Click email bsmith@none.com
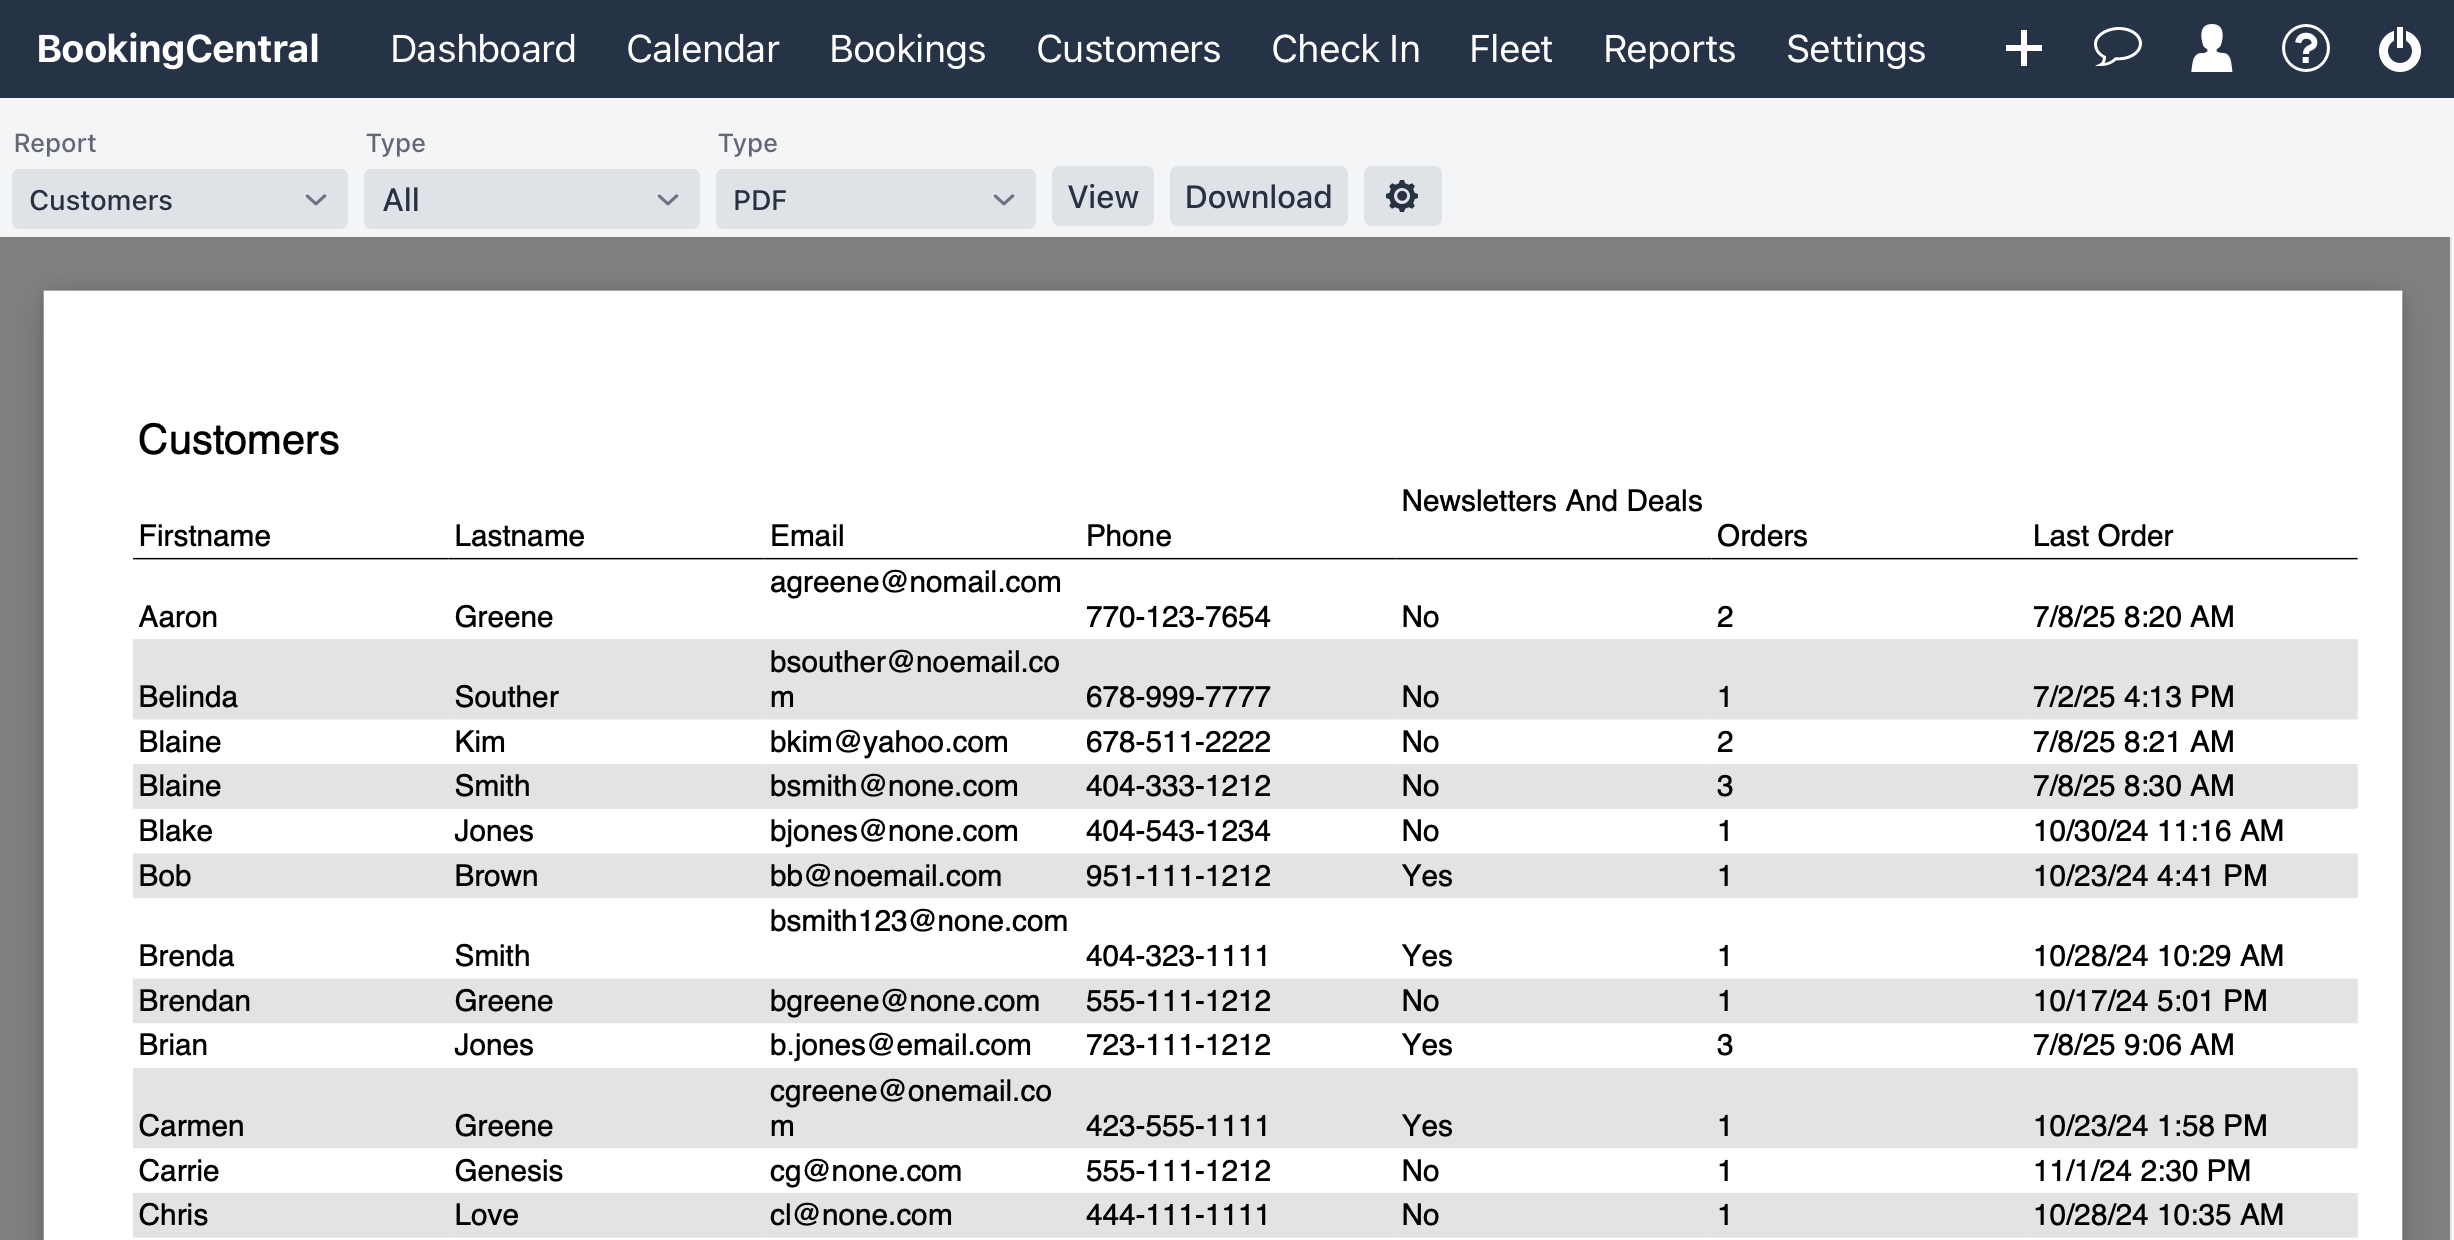Screen dimensions: 2454x1240 click(x=894, y=786)
